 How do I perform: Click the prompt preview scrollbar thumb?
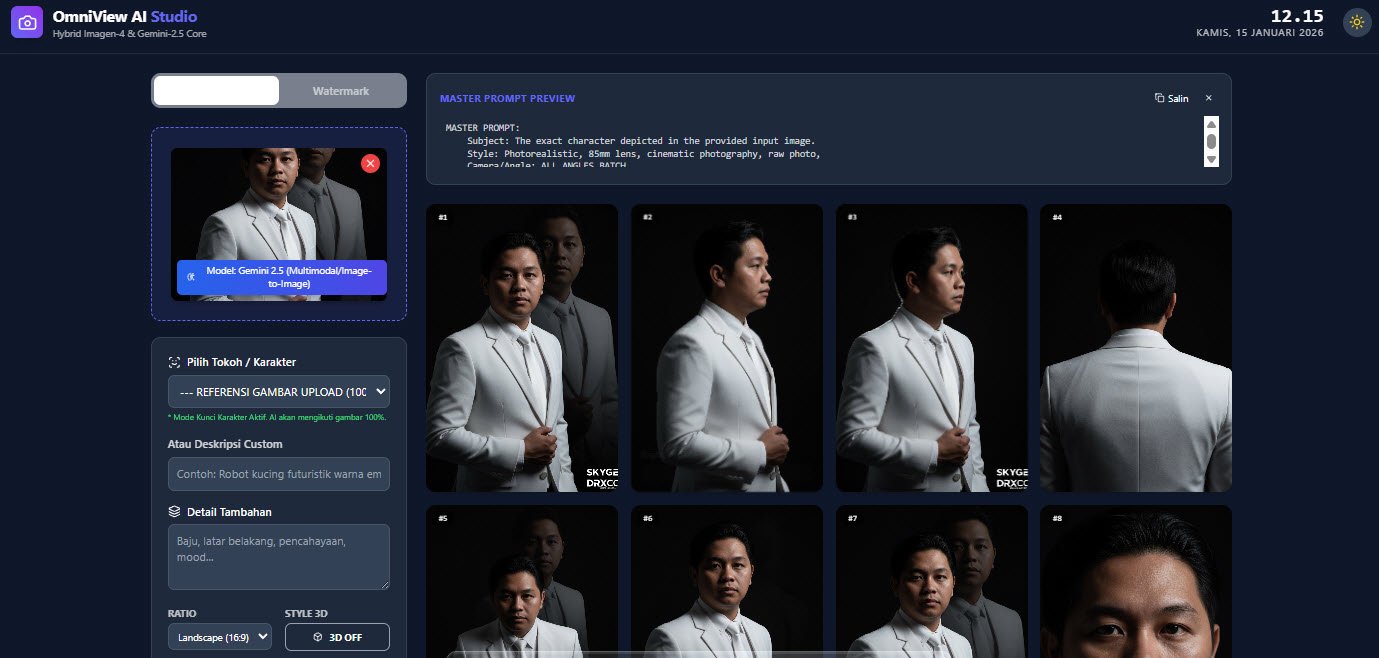(x=1211, y=142)
